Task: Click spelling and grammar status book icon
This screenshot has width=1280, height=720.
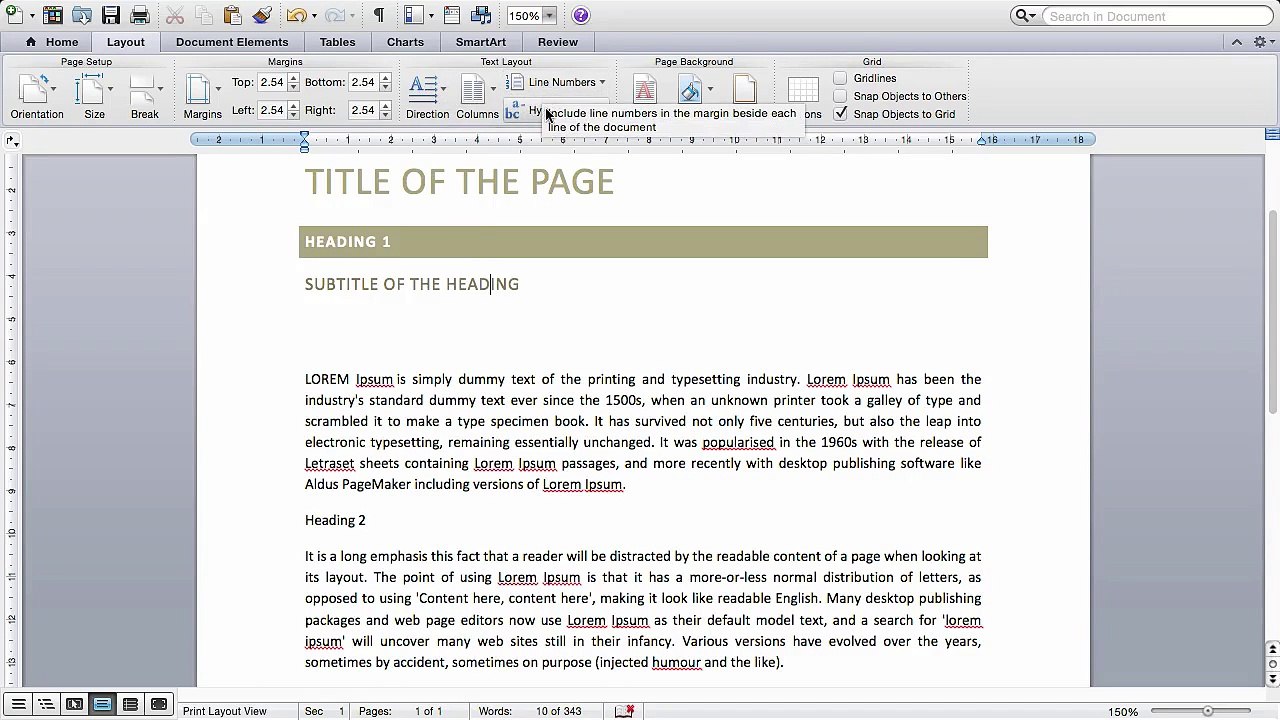Action: click(x=625, y=711)
